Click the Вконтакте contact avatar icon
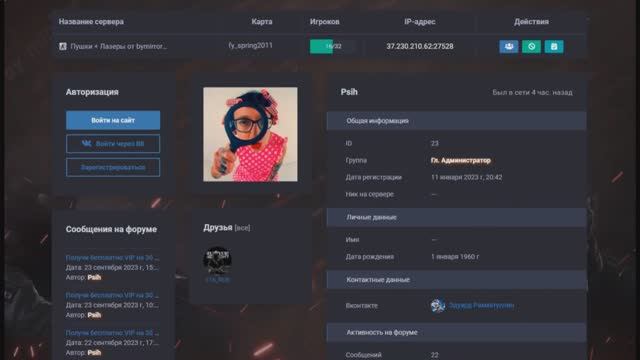 pyautogui.click(x=438, y=305)
